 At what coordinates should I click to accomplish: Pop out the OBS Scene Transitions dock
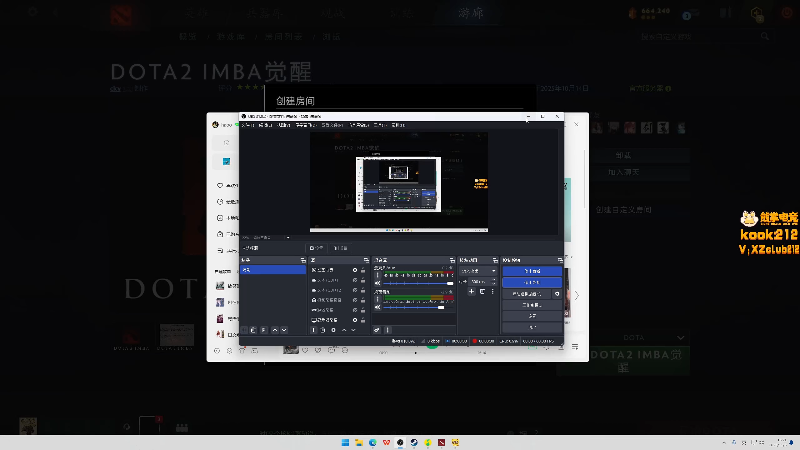[495, 260]
